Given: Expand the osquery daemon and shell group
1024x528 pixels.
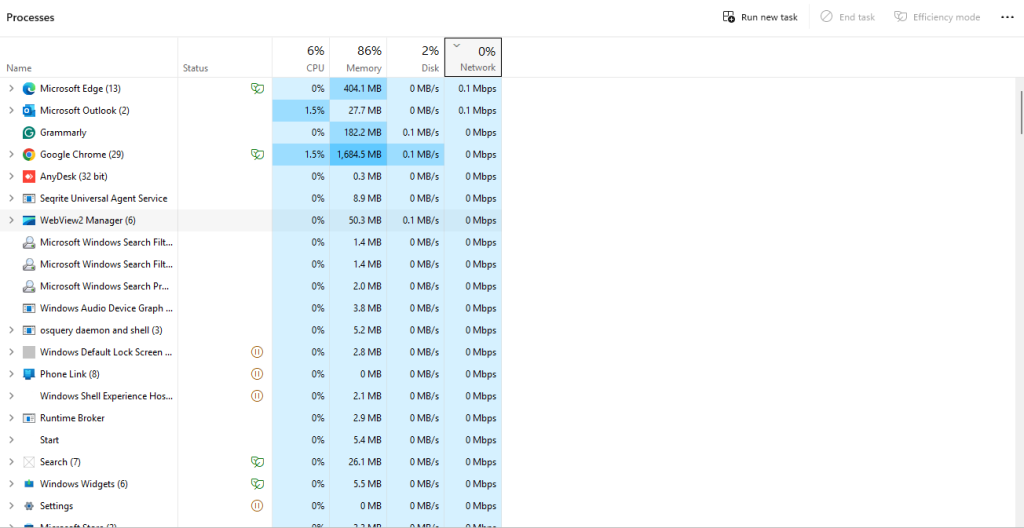Looking at the screenshot, I should coord(10,330).
